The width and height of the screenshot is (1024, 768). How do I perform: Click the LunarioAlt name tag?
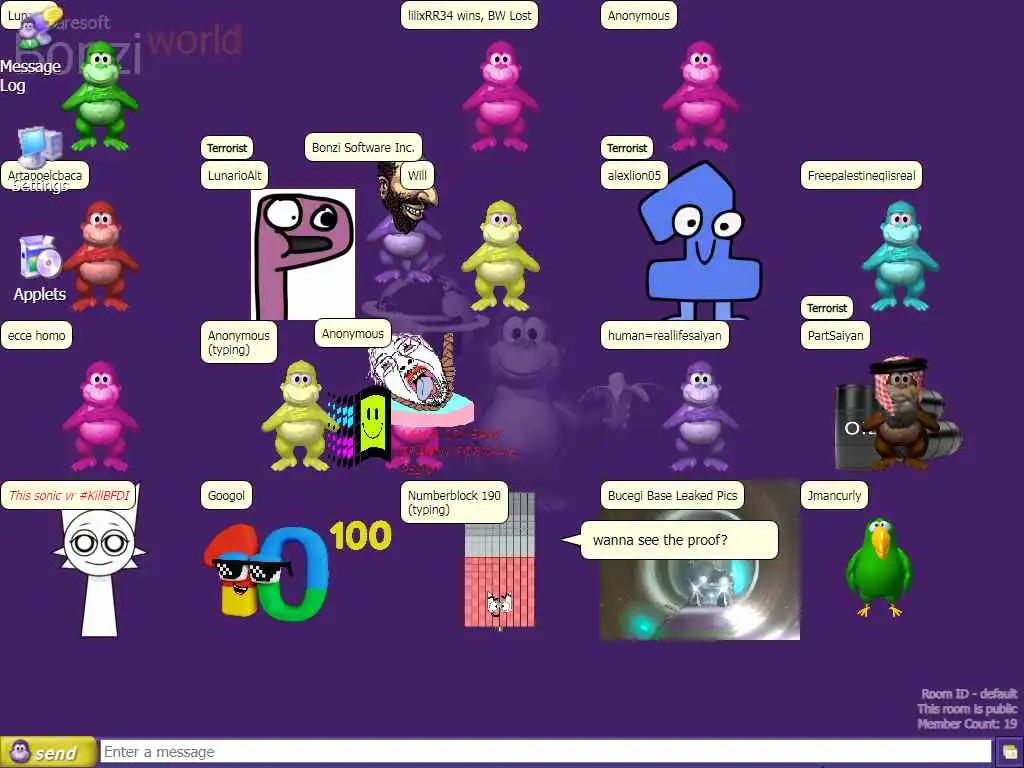pyautogui.click(x=234, y=175)
